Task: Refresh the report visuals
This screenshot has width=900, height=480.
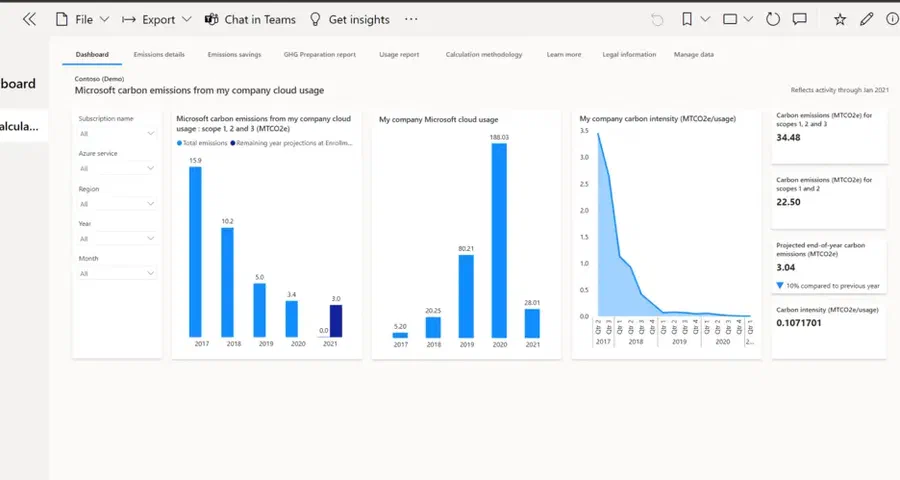Action: 773,20
